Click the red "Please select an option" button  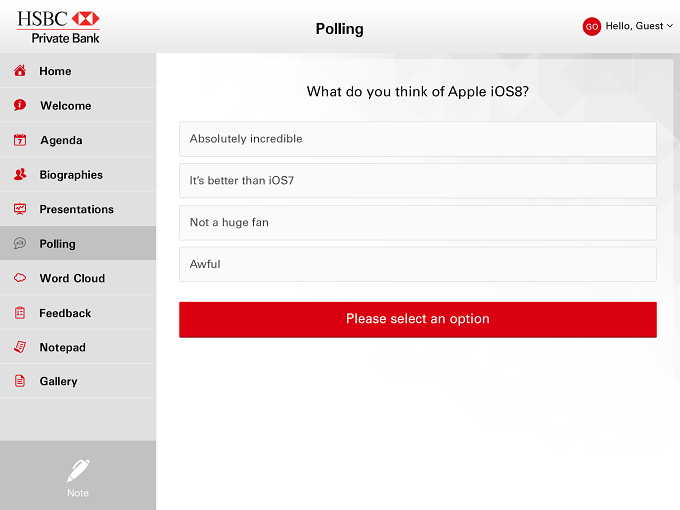pyautogui.click(x=418, y=319)
